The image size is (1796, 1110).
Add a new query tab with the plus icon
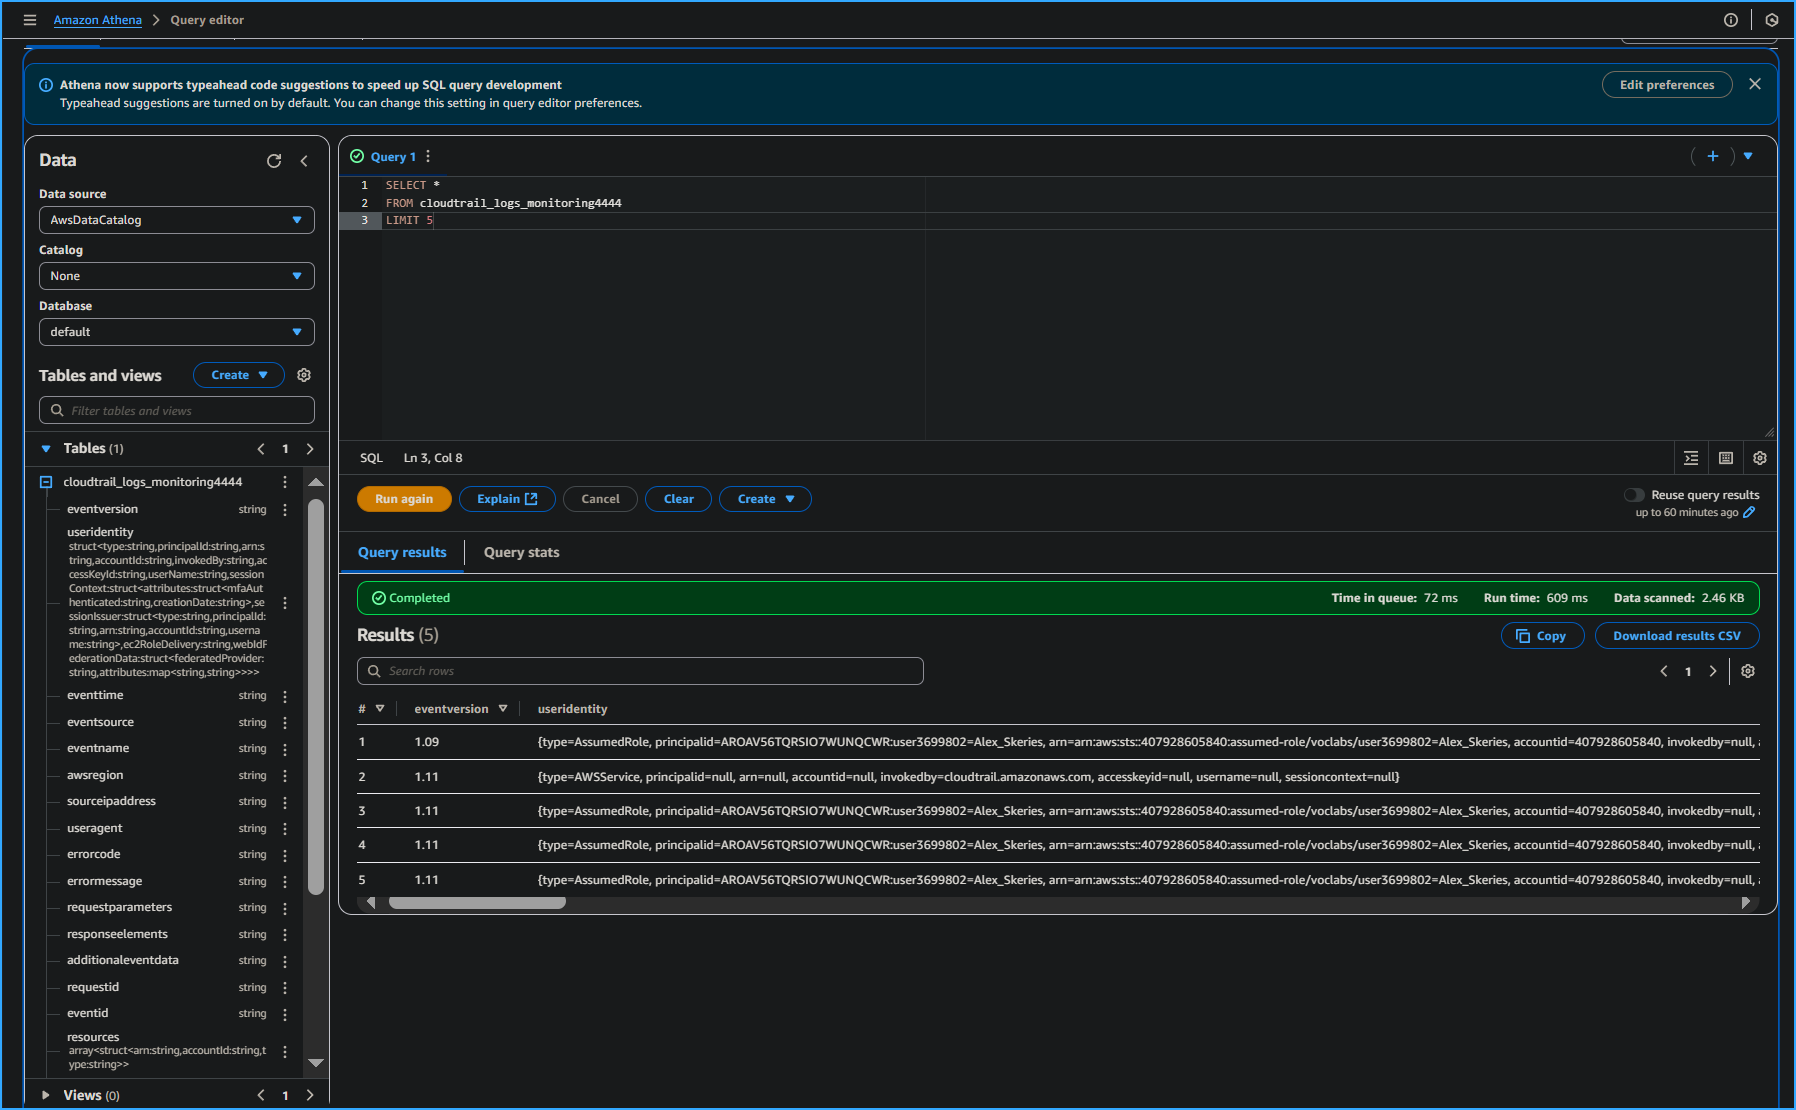[1712, 156]
